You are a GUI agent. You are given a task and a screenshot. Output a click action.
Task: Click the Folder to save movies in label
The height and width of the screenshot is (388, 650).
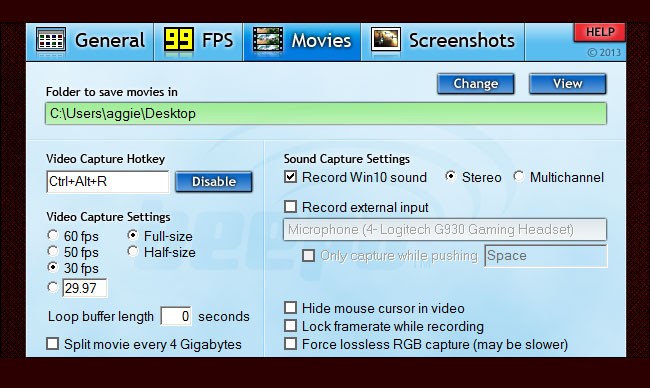[112, 92]
